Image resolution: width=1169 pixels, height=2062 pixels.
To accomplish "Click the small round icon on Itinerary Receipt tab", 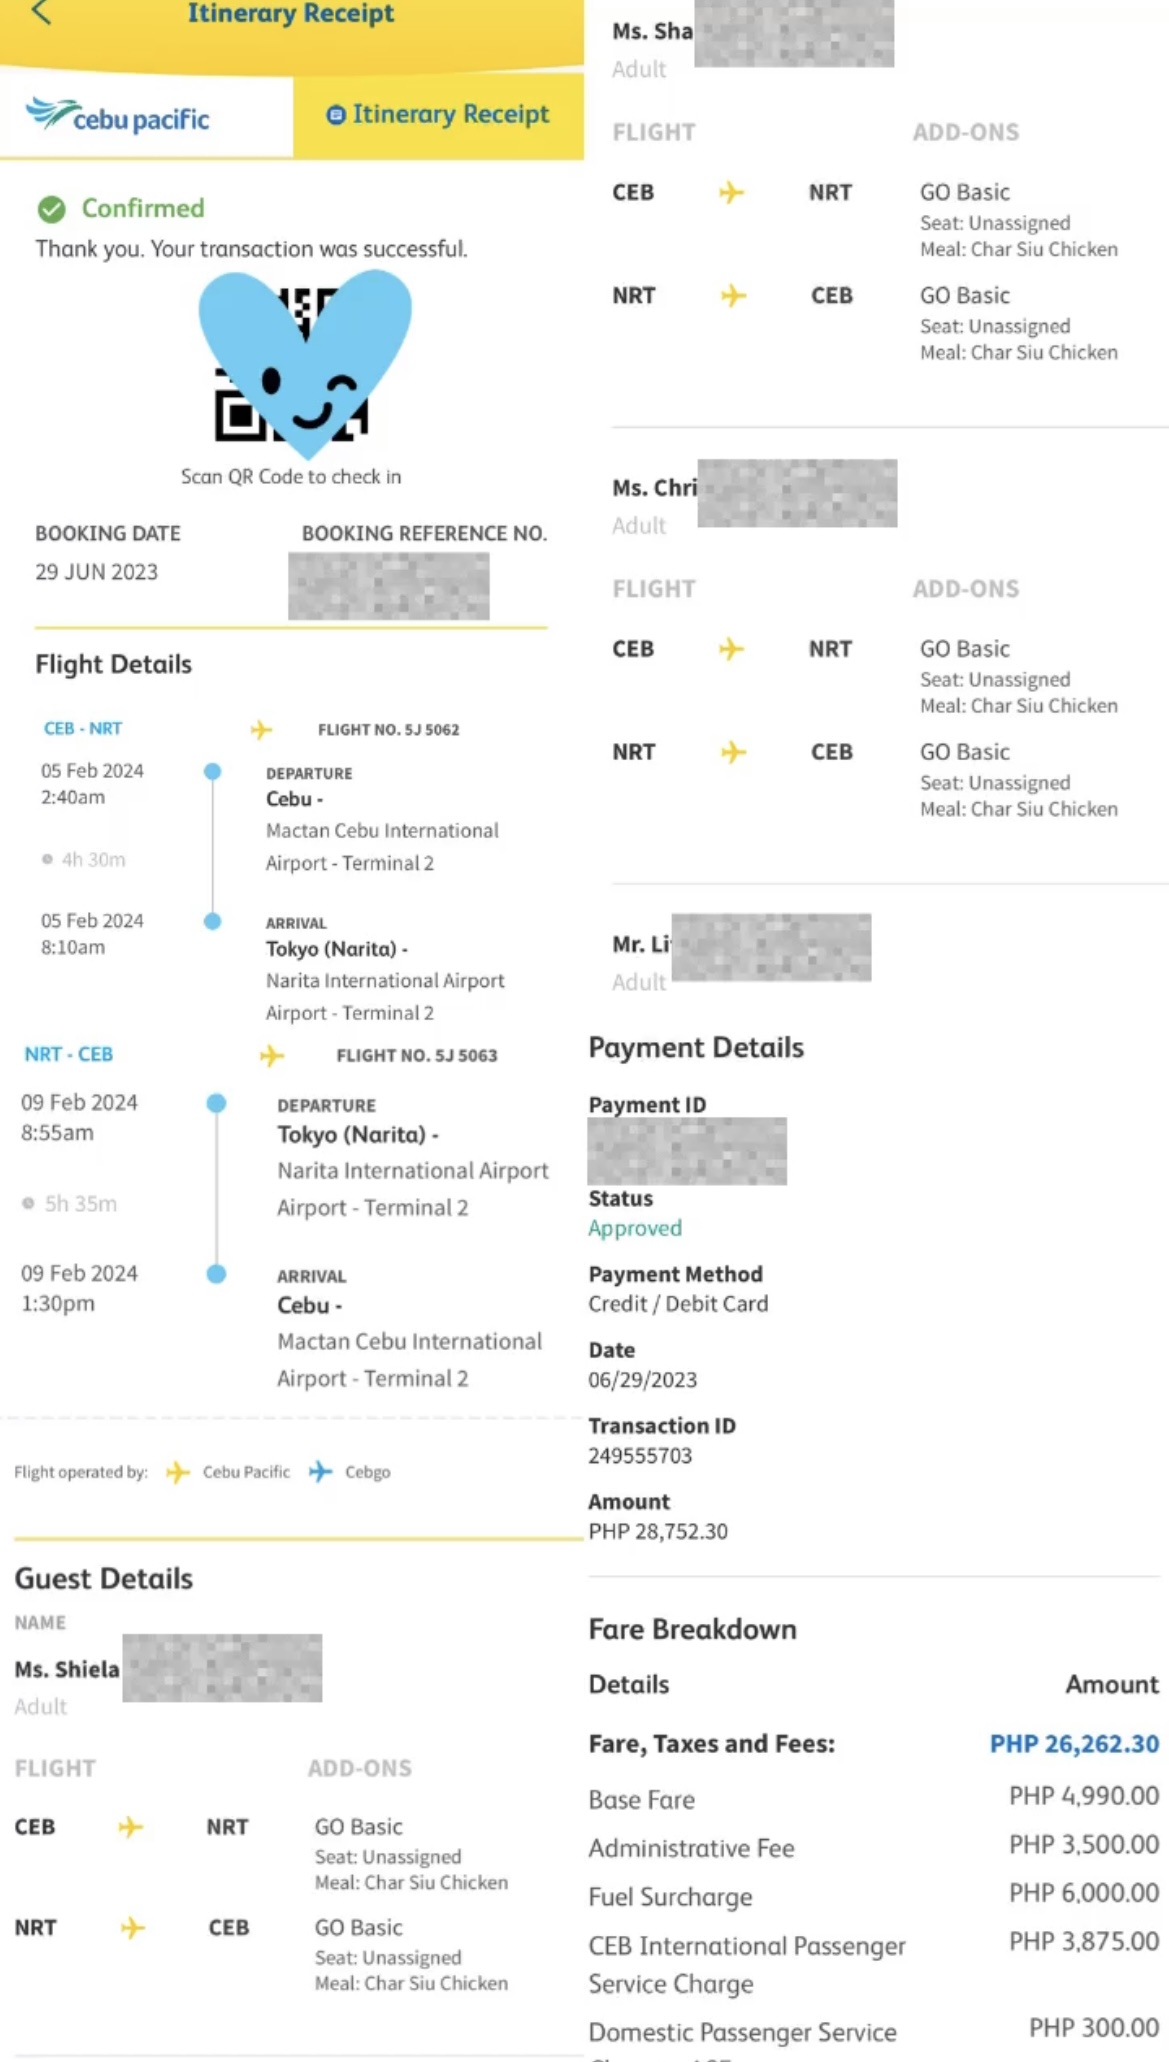I will coord(336,115).
